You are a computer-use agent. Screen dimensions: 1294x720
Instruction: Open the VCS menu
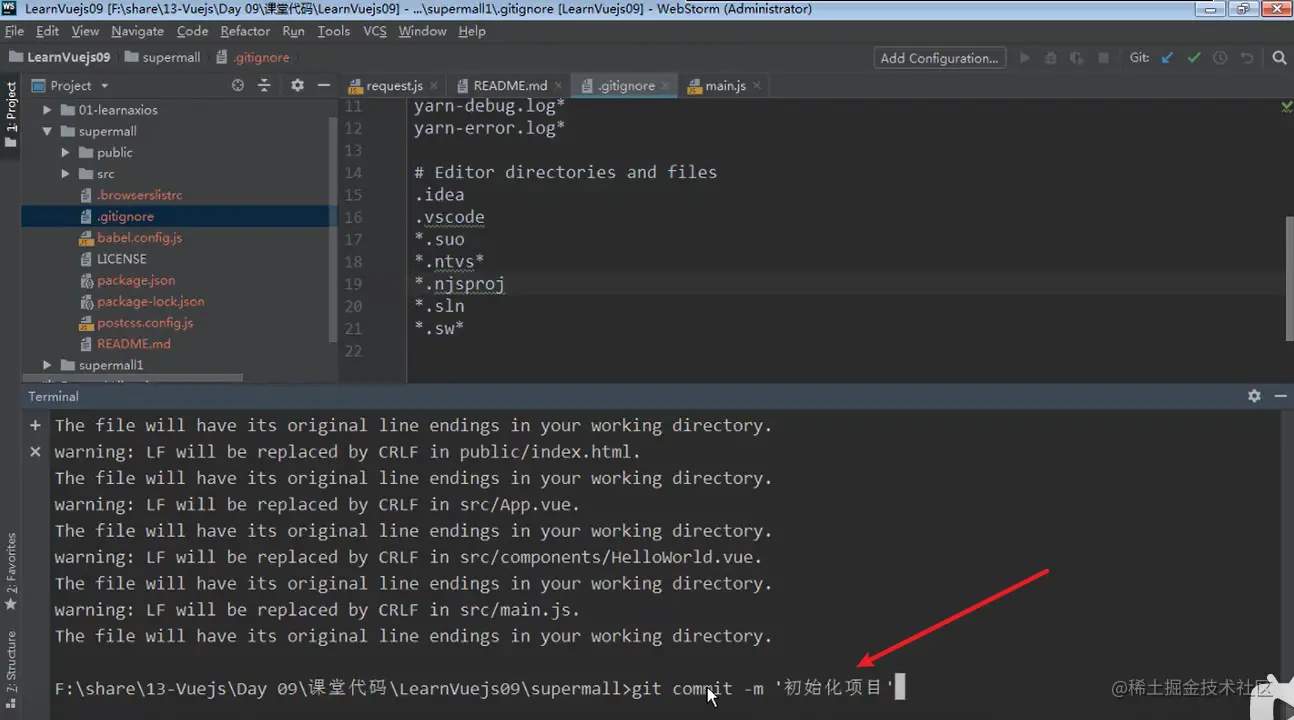pyautogui.click(x=375, y=31)
